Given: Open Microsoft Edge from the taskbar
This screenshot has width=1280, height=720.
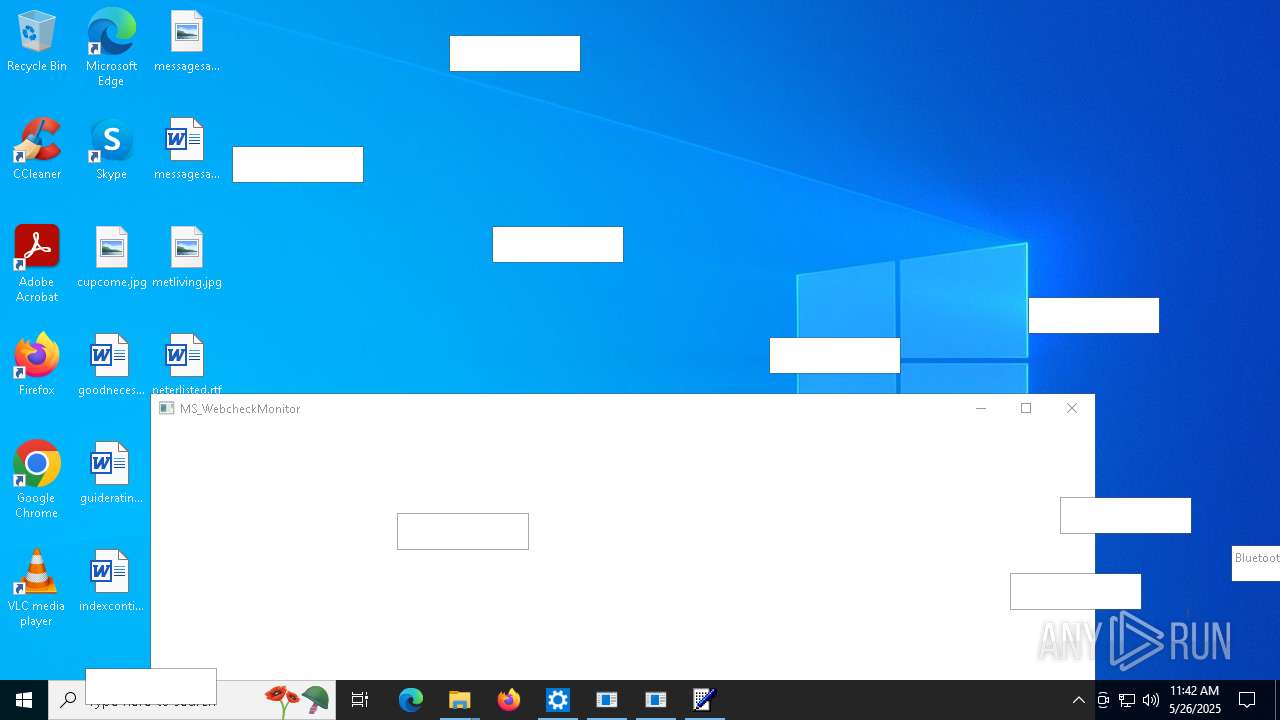Looking at the screenshot, I should coord(411,700).
